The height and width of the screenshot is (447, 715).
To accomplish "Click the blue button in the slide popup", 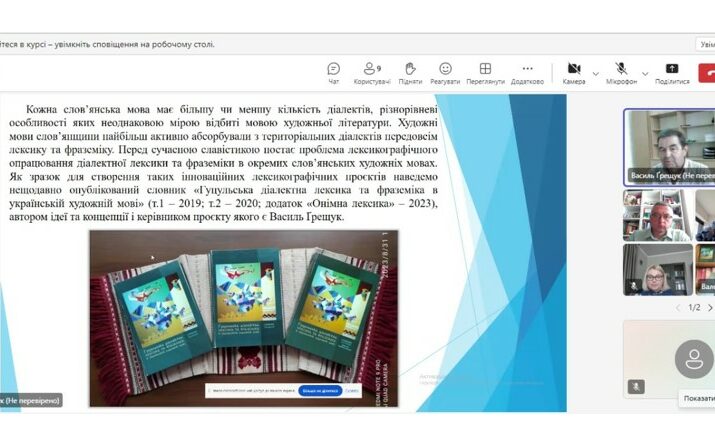I will tap(319, 391).
